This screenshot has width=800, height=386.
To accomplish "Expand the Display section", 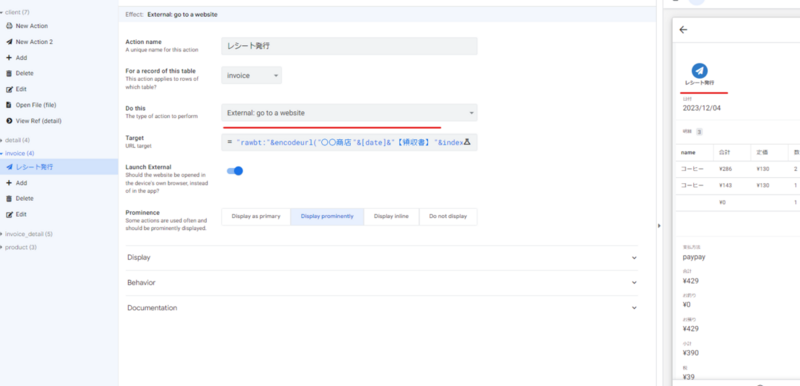I will point(382,258).
